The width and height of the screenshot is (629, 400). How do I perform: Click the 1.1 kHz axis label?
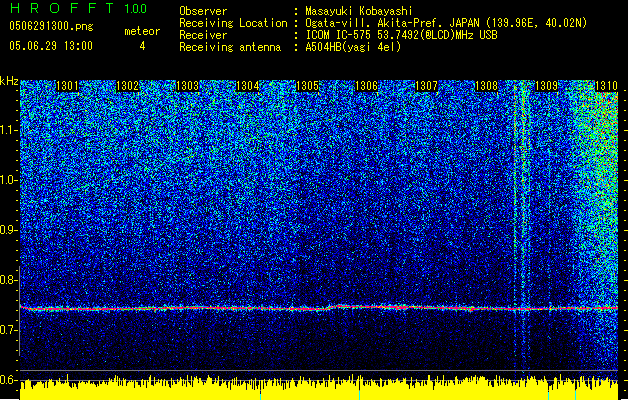[9, 130]
